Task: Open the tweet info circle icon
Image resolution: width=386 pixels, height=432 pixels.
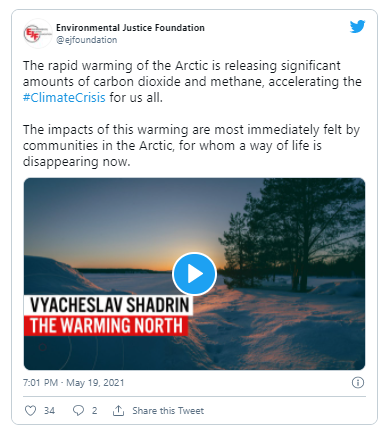Action: point(358,382)
